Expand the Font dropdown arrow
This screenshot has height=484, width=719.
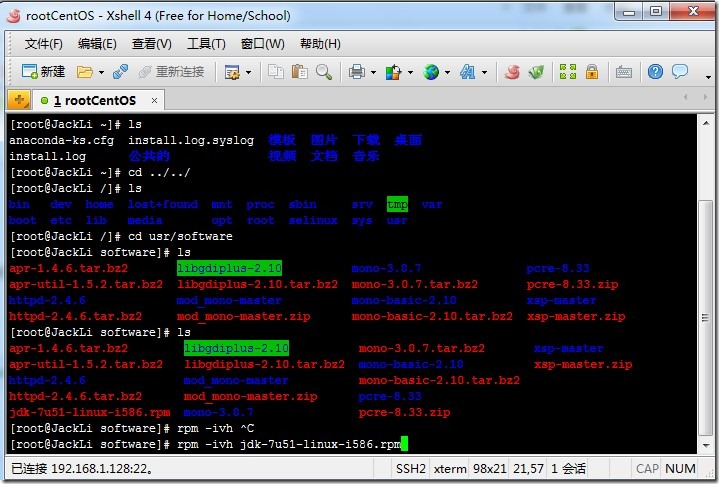pos(484,72)
